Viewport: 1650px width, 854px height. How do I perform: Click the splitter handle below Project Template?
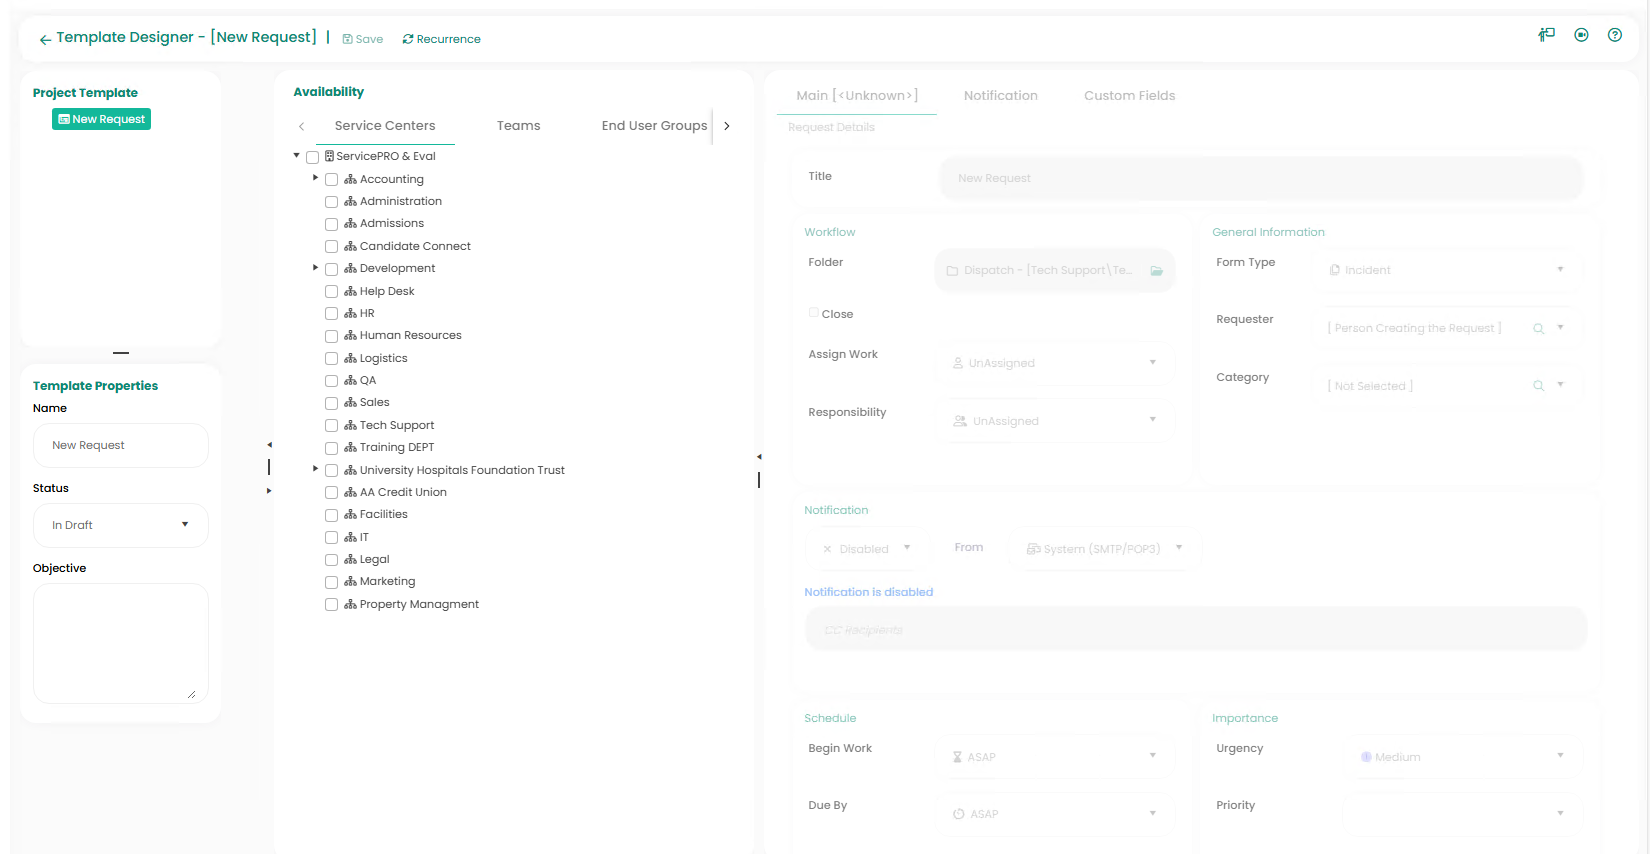click(121, 353)
